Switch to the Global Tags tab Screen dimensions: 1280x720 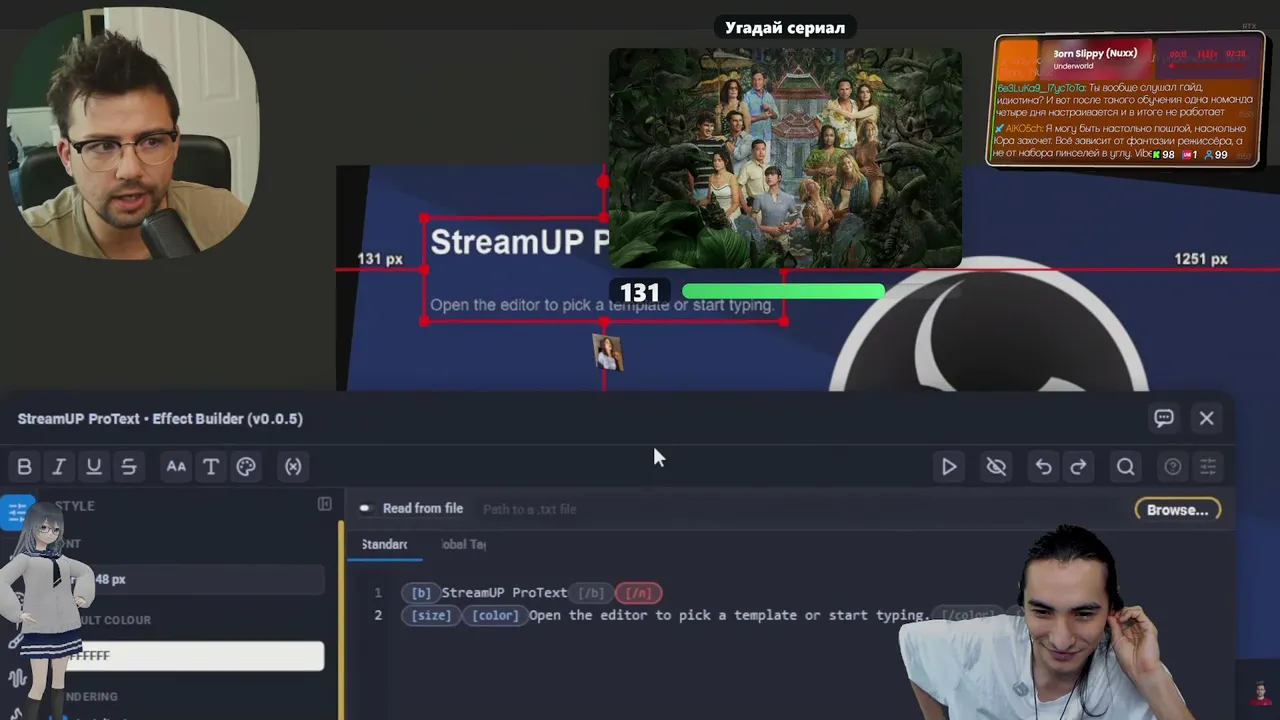(x=463, y=544)
